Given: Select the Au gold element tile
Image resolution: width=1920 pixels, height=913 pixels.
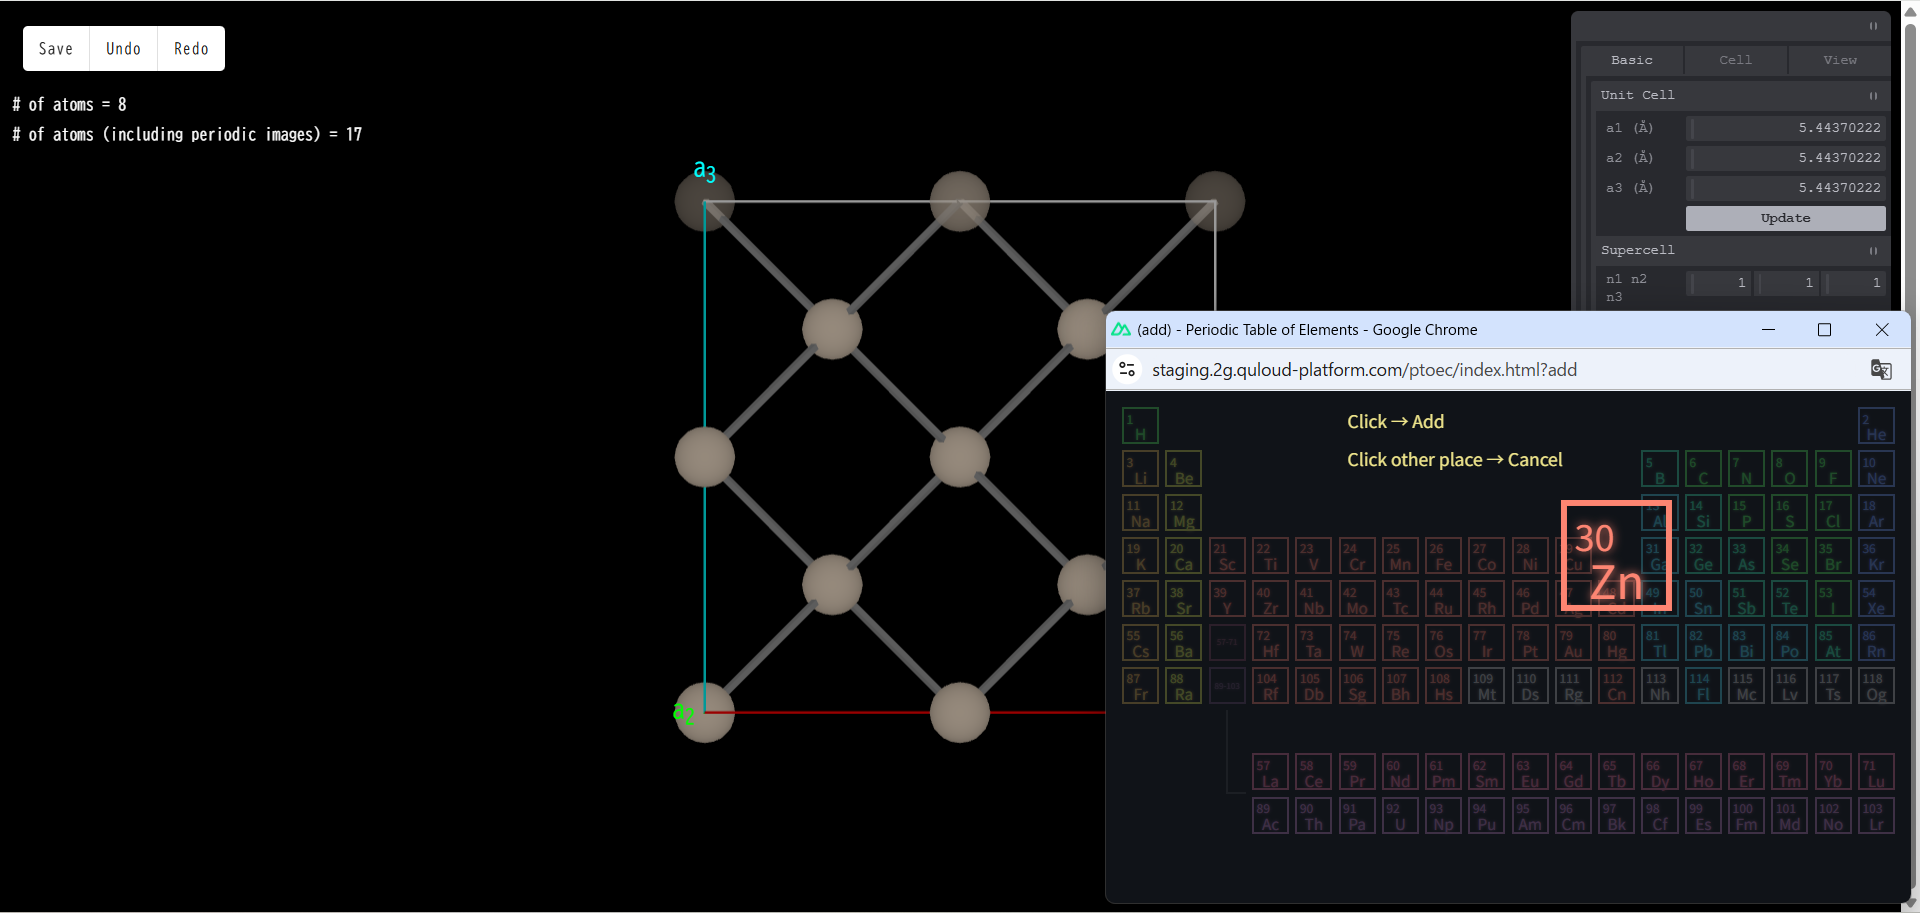Looking at the screenshot, I should (1573, 643).
